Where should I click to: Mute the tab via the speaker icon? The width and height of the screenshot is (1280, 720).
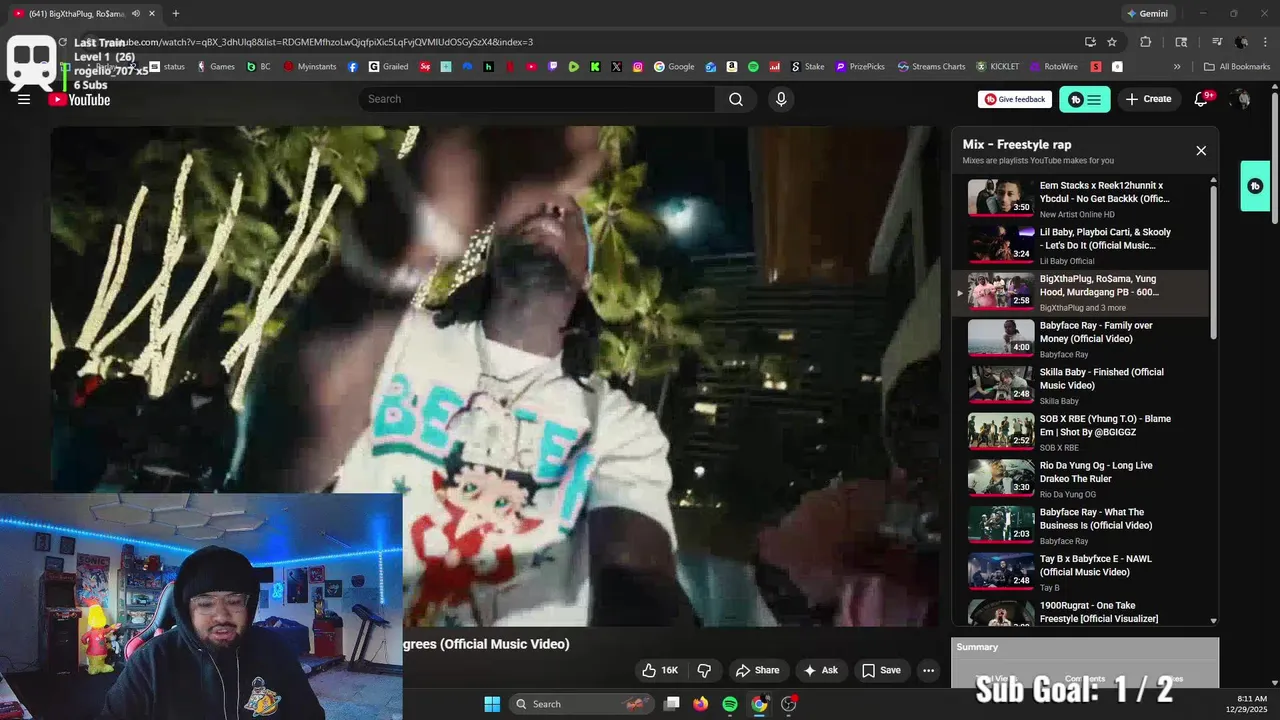point(136,14)
